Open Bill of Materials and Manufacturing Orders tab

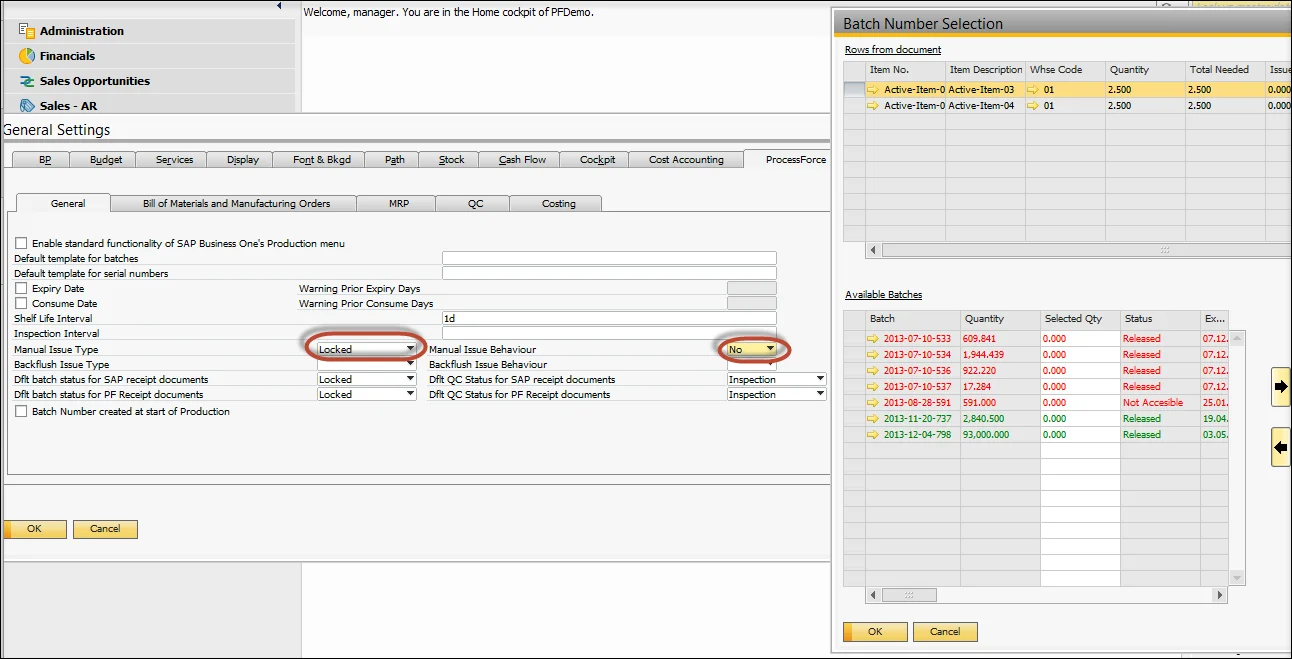tap(236, 203)
